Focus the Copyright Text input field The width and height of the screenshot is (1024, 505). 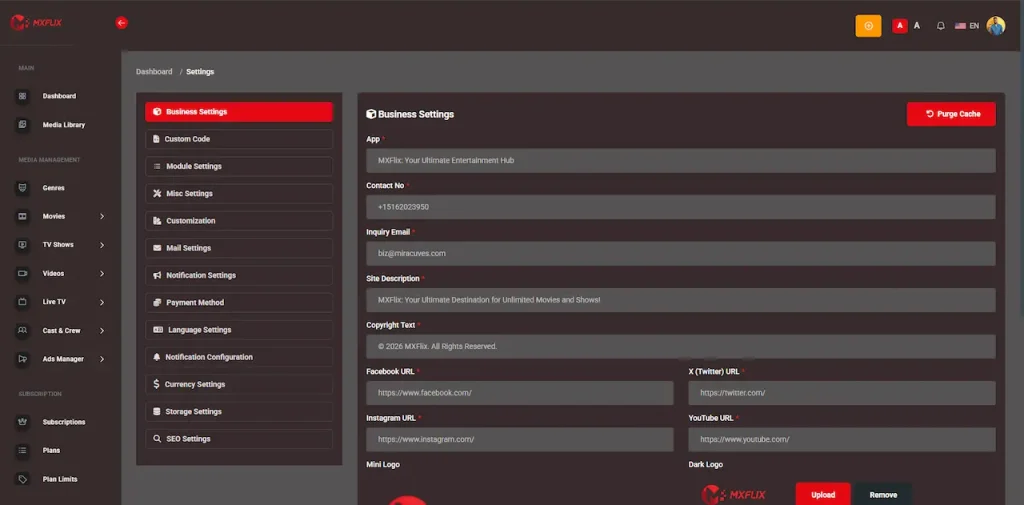680,346
